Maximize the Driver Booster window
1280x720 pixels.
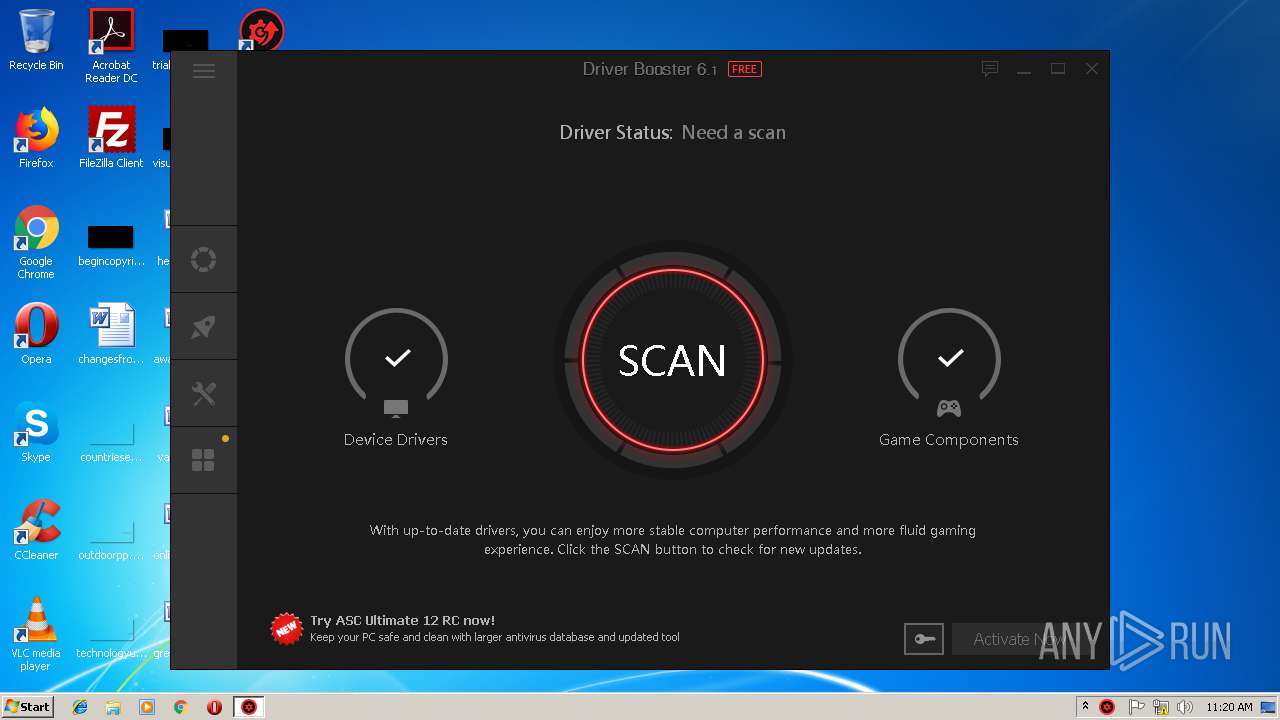(x=1058, y=69)
